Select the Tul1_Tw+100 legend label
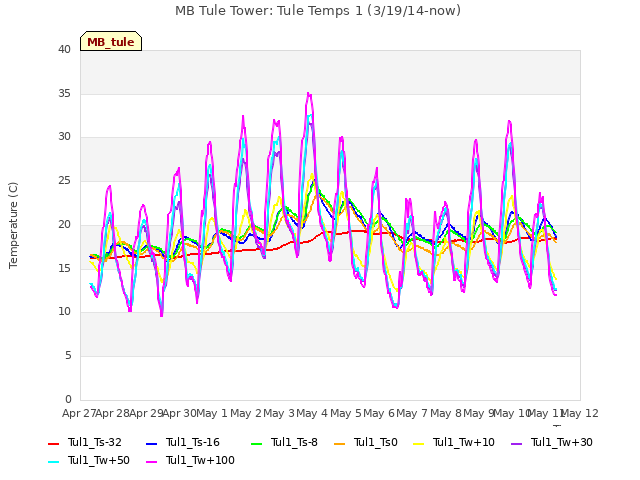 pos(200,460)
